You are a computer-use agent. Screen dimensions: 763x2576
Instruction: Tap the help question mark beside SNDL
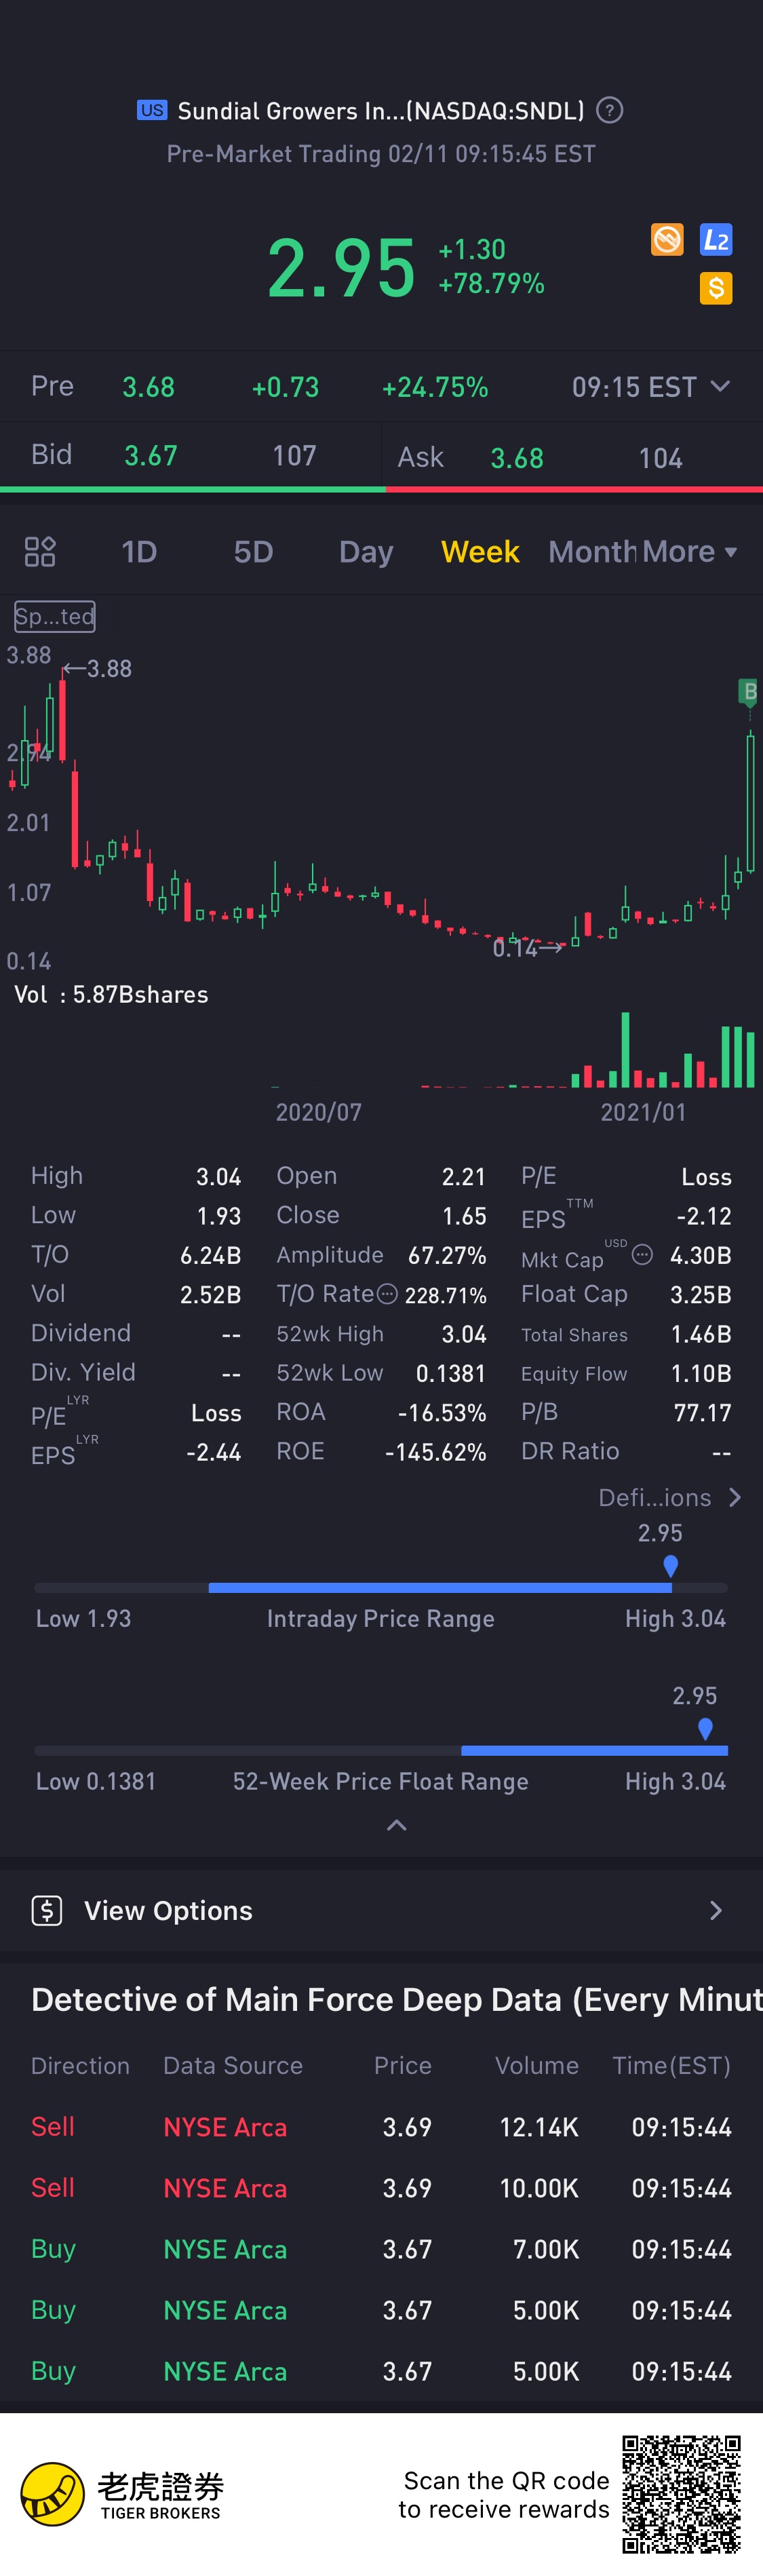pos(609,110)
